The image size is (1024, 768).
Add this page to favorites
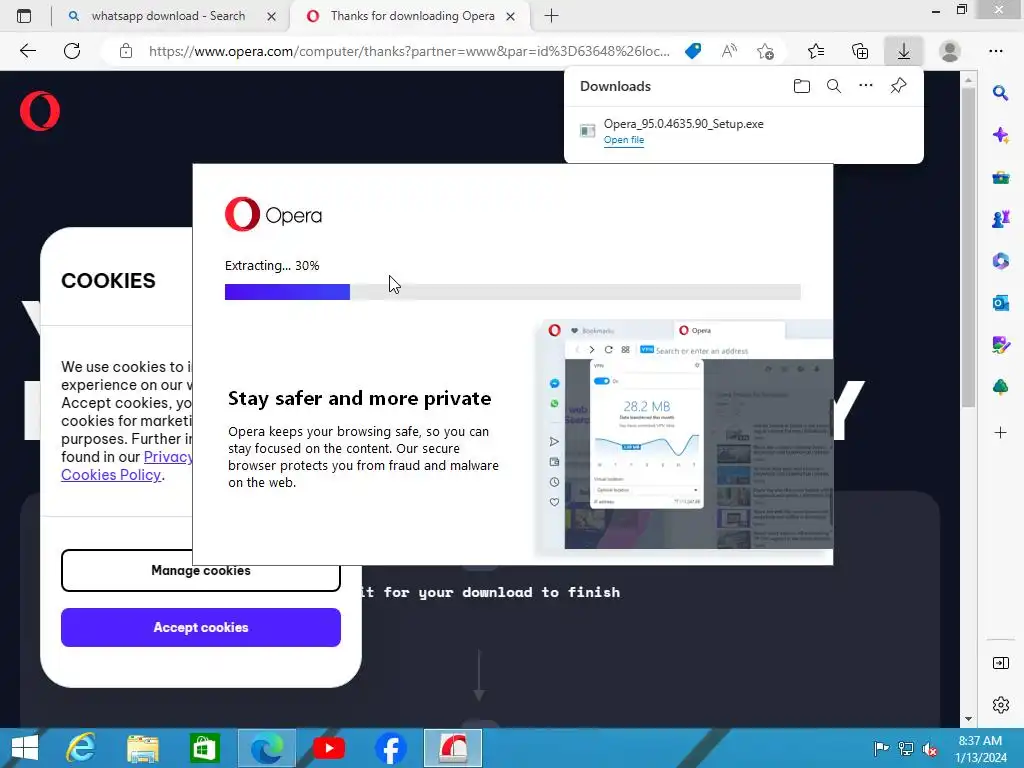[765, 51]
